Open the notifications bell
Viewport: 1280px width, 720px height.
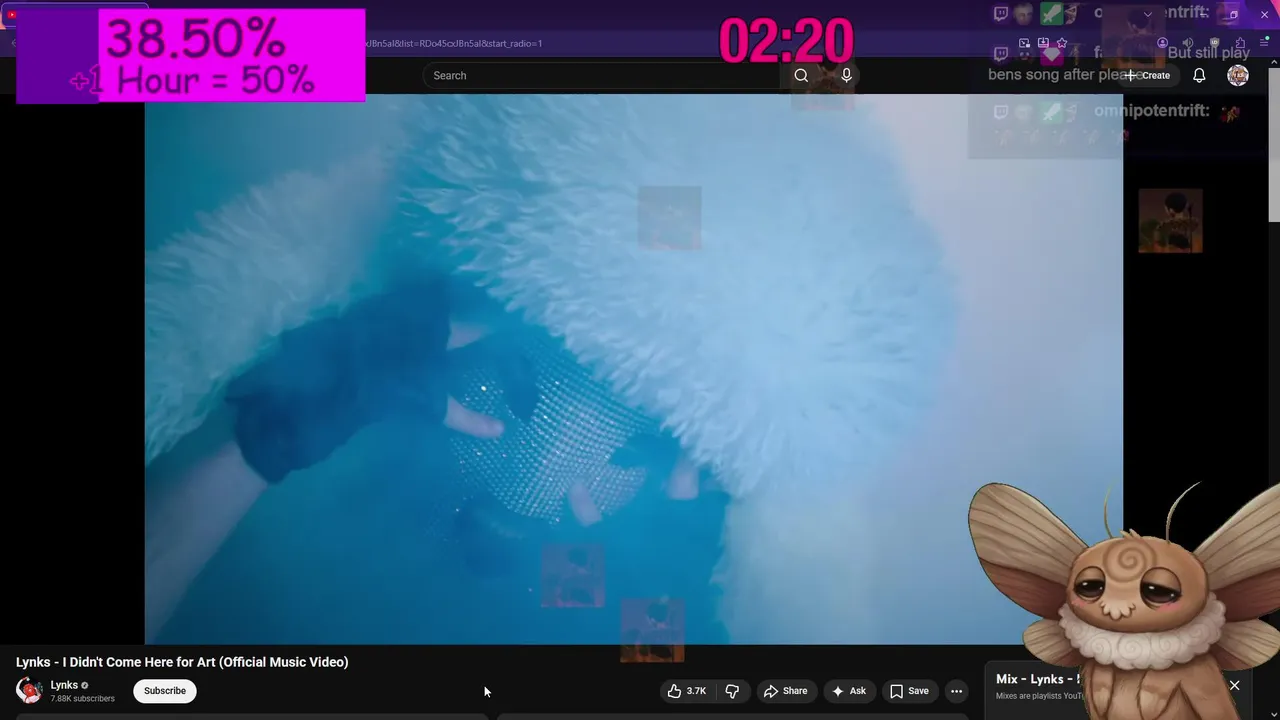[1199, 75]
